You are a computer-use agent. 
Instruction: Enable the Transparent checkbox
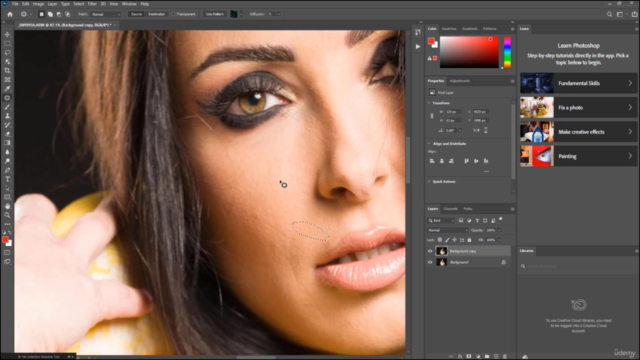pyautogui.click(x=173, y=14)
